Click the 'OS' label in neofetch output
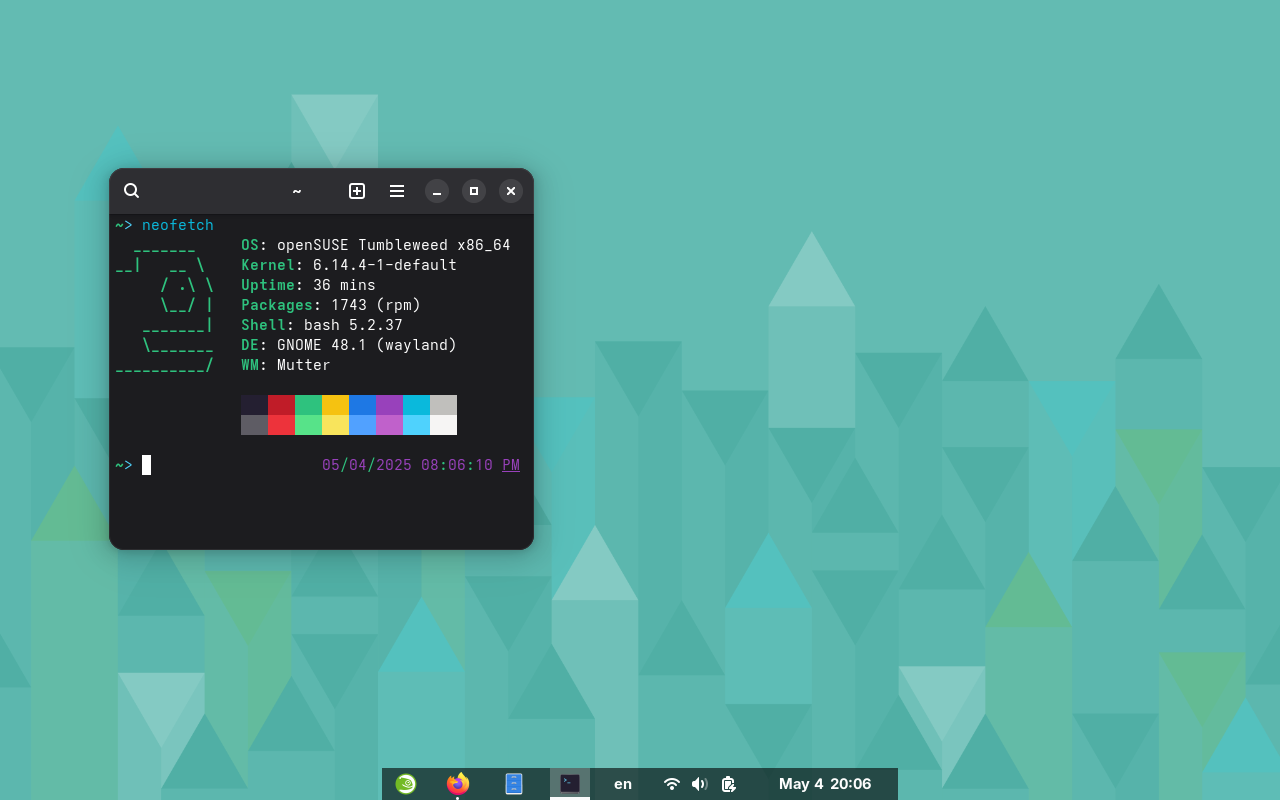 tap(250, 245)
